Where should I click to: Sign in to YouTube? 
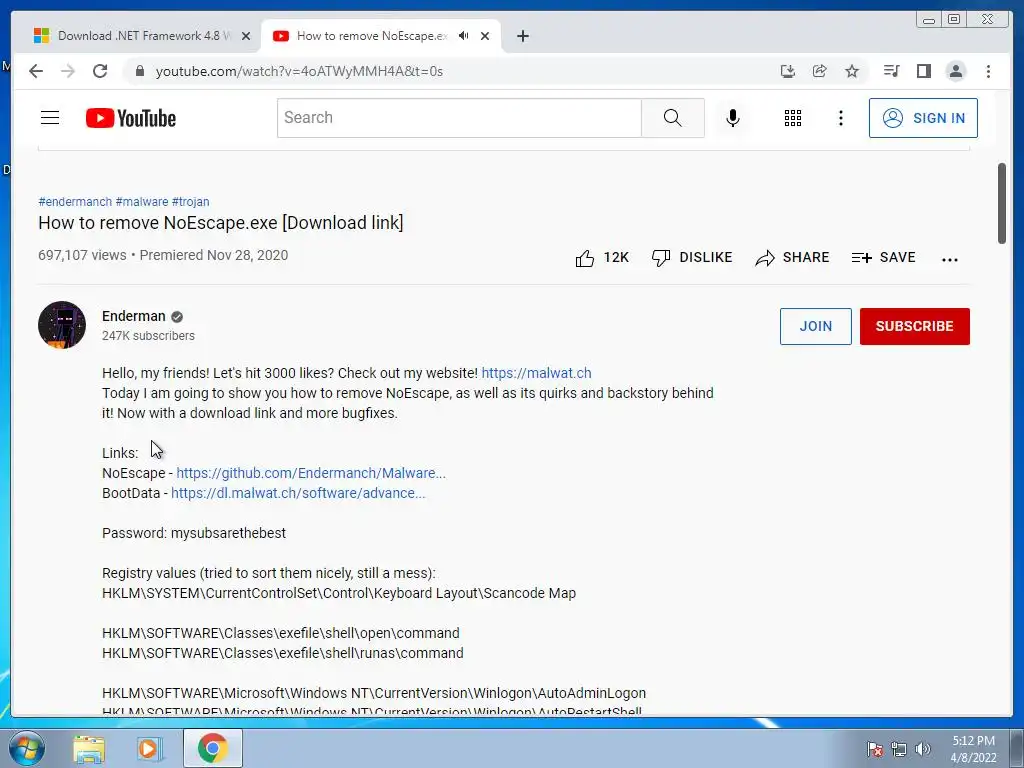point(923,118)
